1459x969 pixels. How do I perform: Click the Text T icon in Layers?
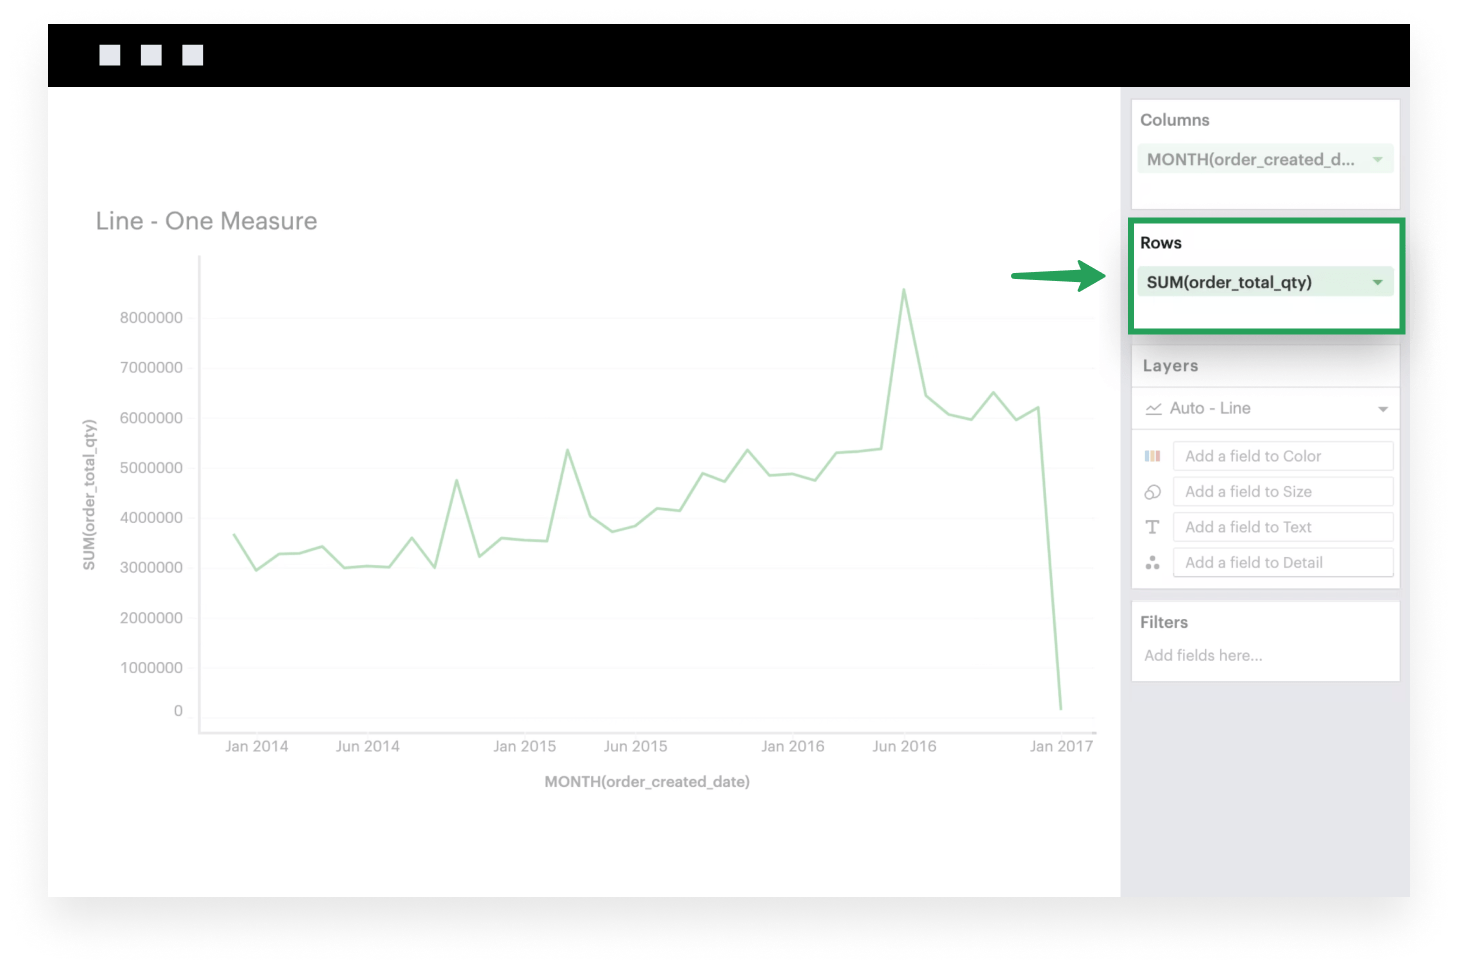click(1152, 527)
